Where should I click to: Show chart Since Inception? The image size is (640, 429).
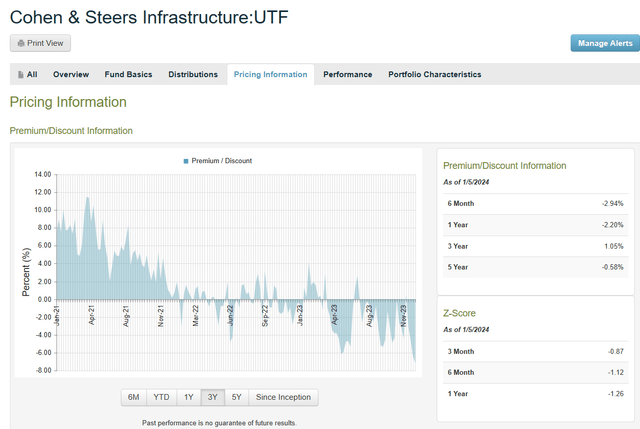point(283,397)
